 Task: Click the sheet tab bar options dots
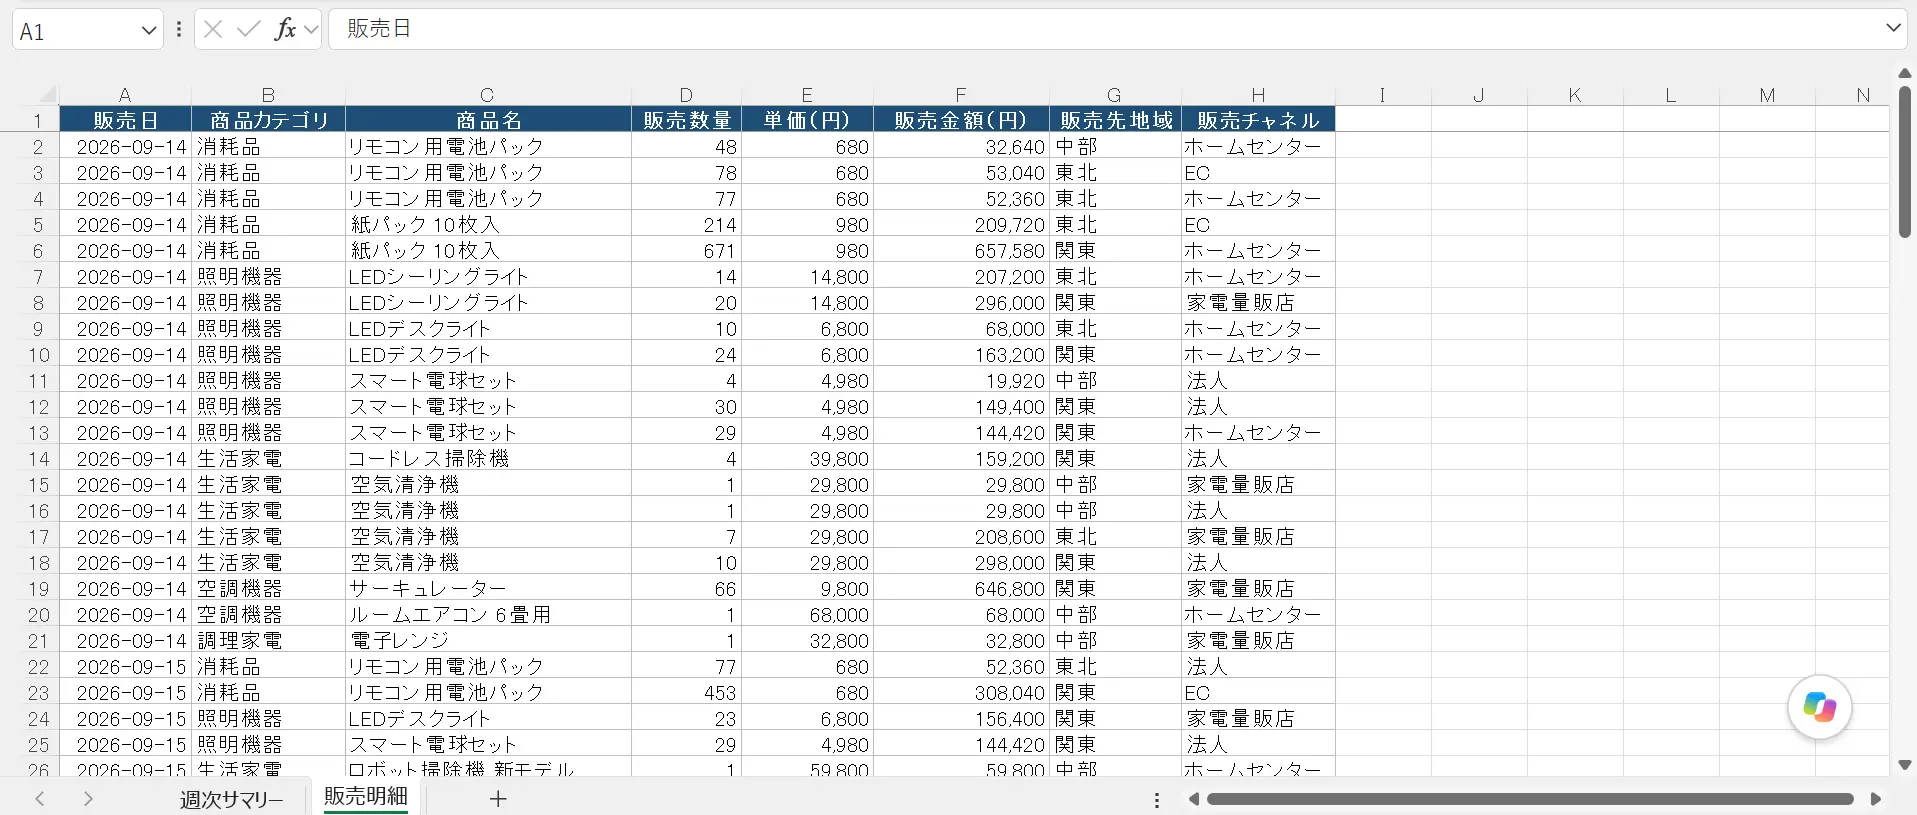[x=1157, y=800]
